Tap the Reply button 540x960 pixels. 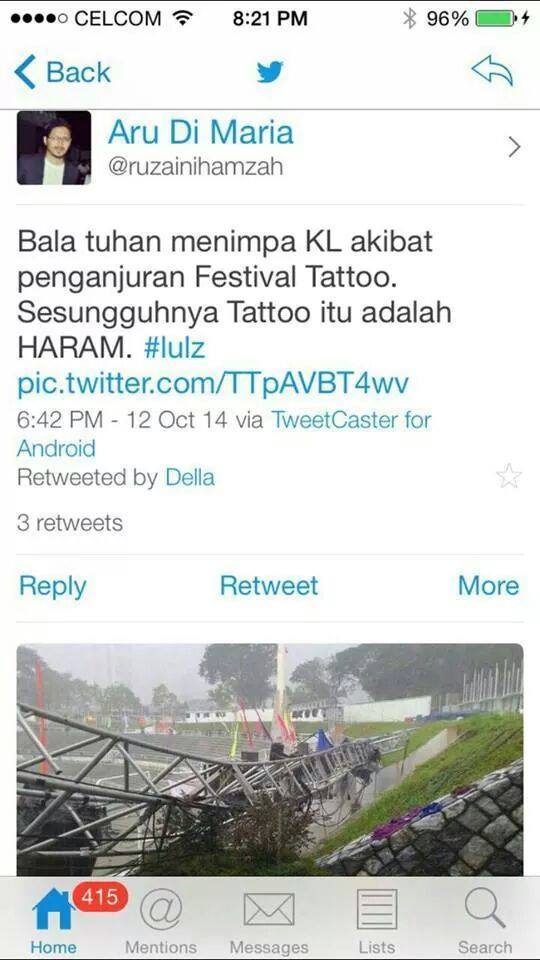click(x=53, y=587)
